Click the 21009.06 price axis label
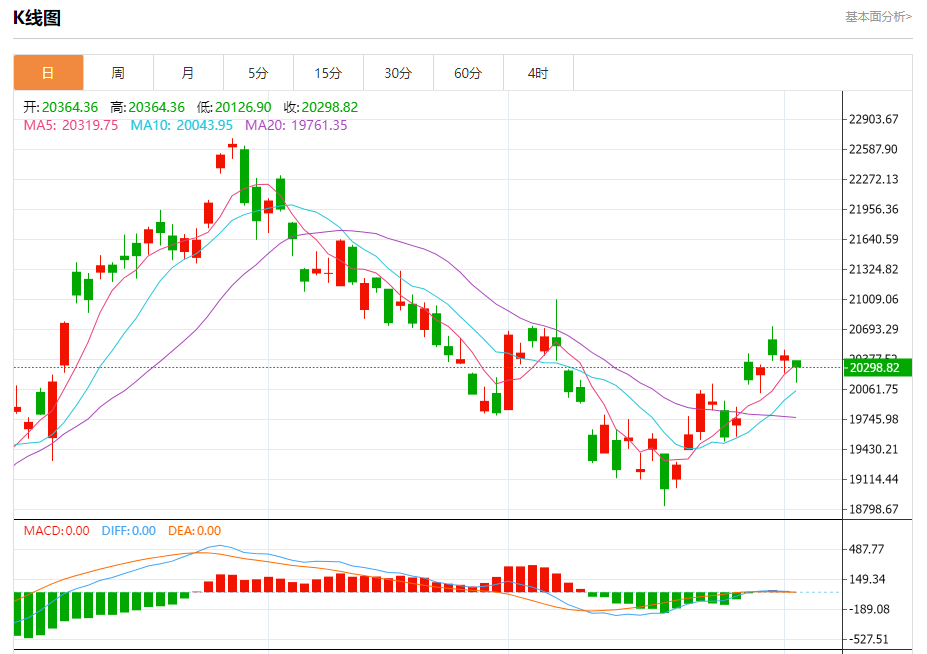The width and height of the screenshot is (927, 654). coord(874,299)
